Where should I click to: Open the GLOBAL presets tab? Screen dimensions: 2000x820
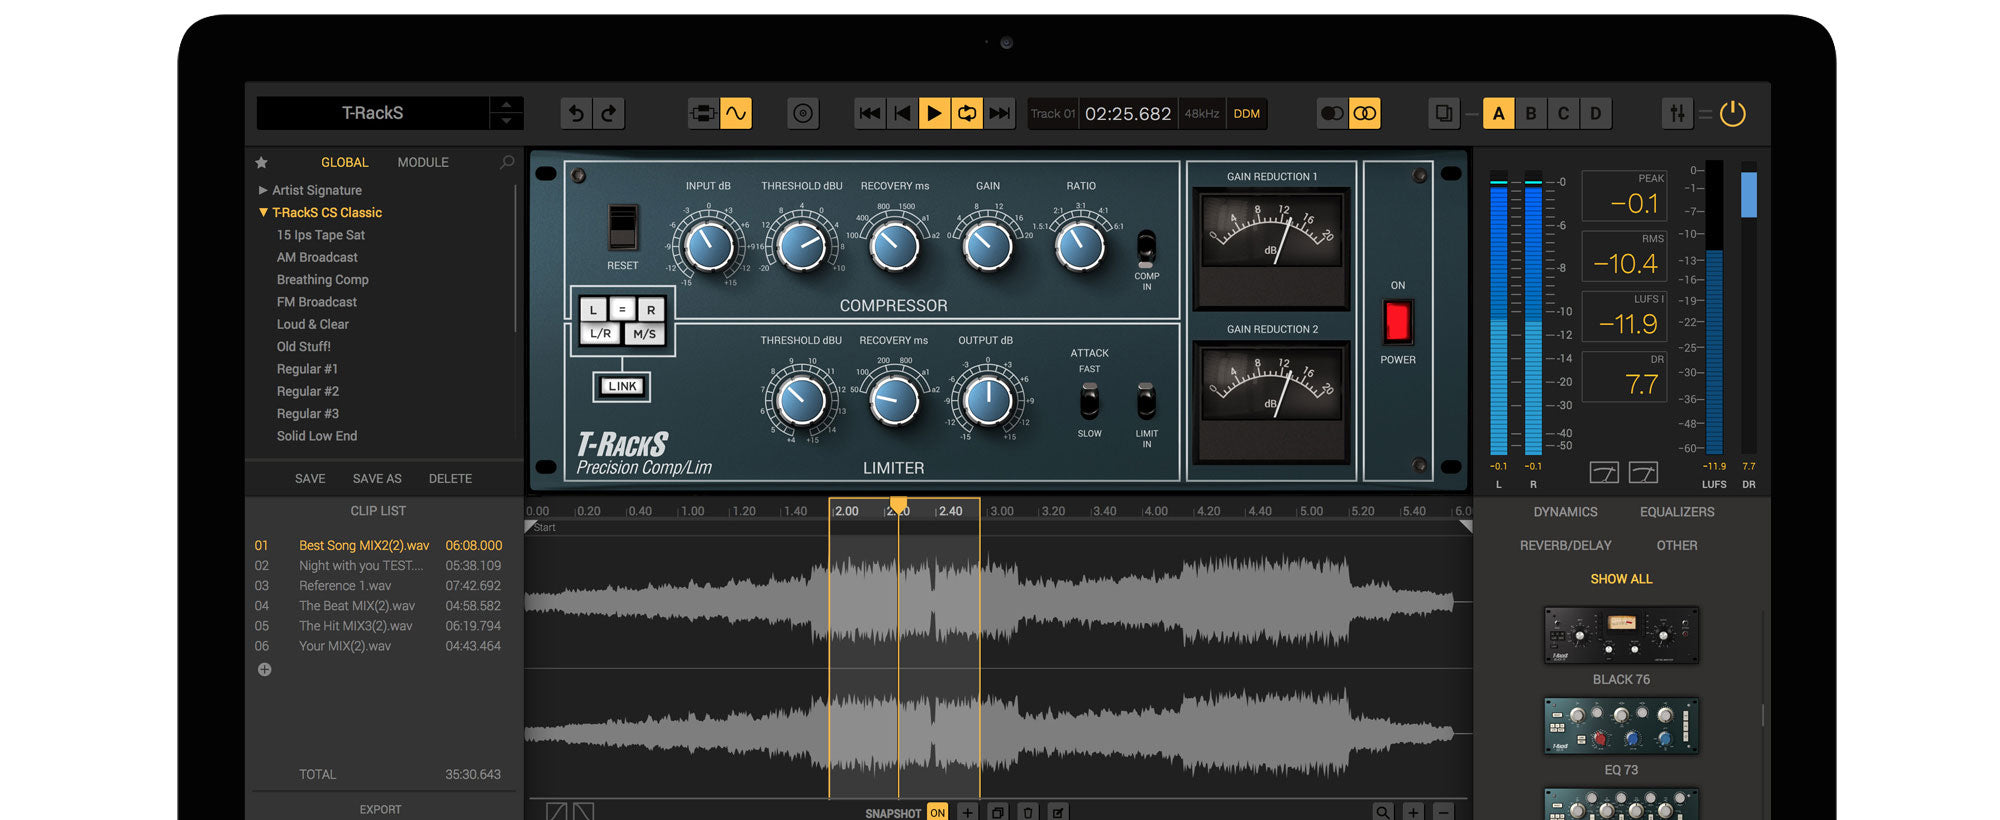coord(344,162)
